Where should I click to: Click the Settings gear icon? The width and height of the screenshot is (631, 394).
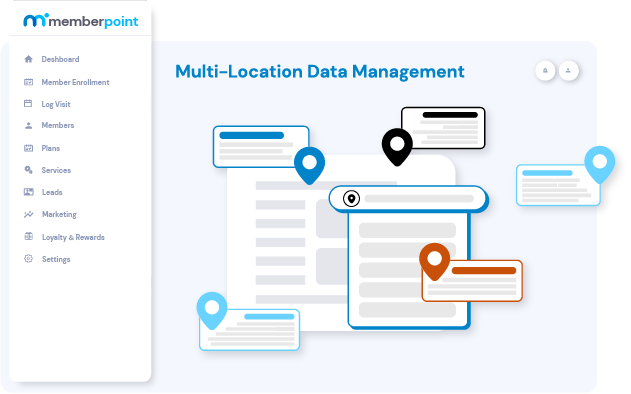pos(28,259)
